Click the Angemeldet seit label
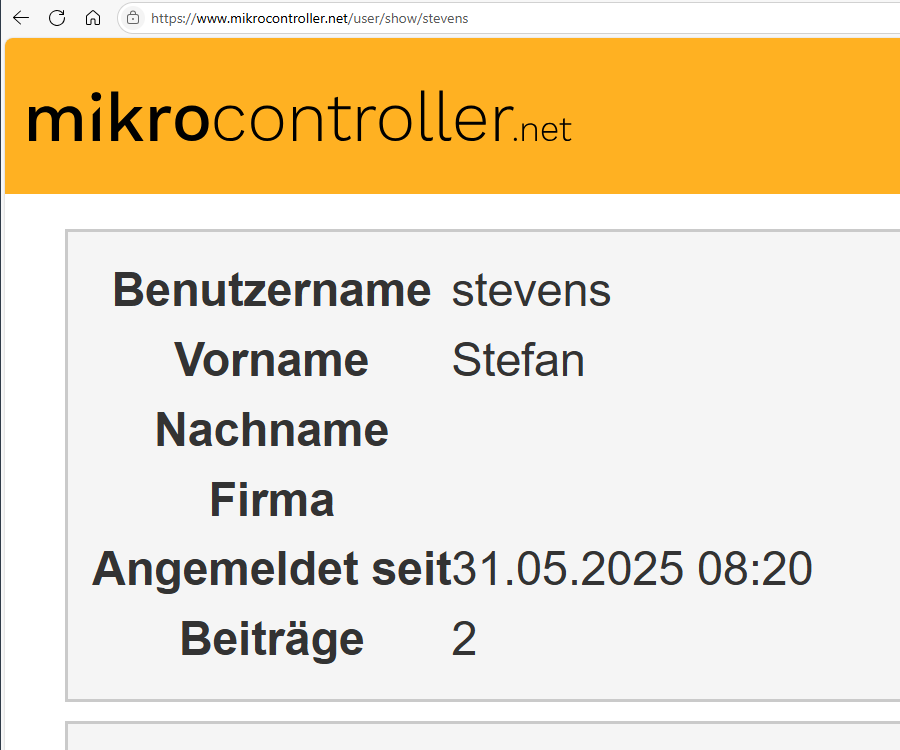Image resolution: width=900 pixels, height=750 pixels. 272,569
